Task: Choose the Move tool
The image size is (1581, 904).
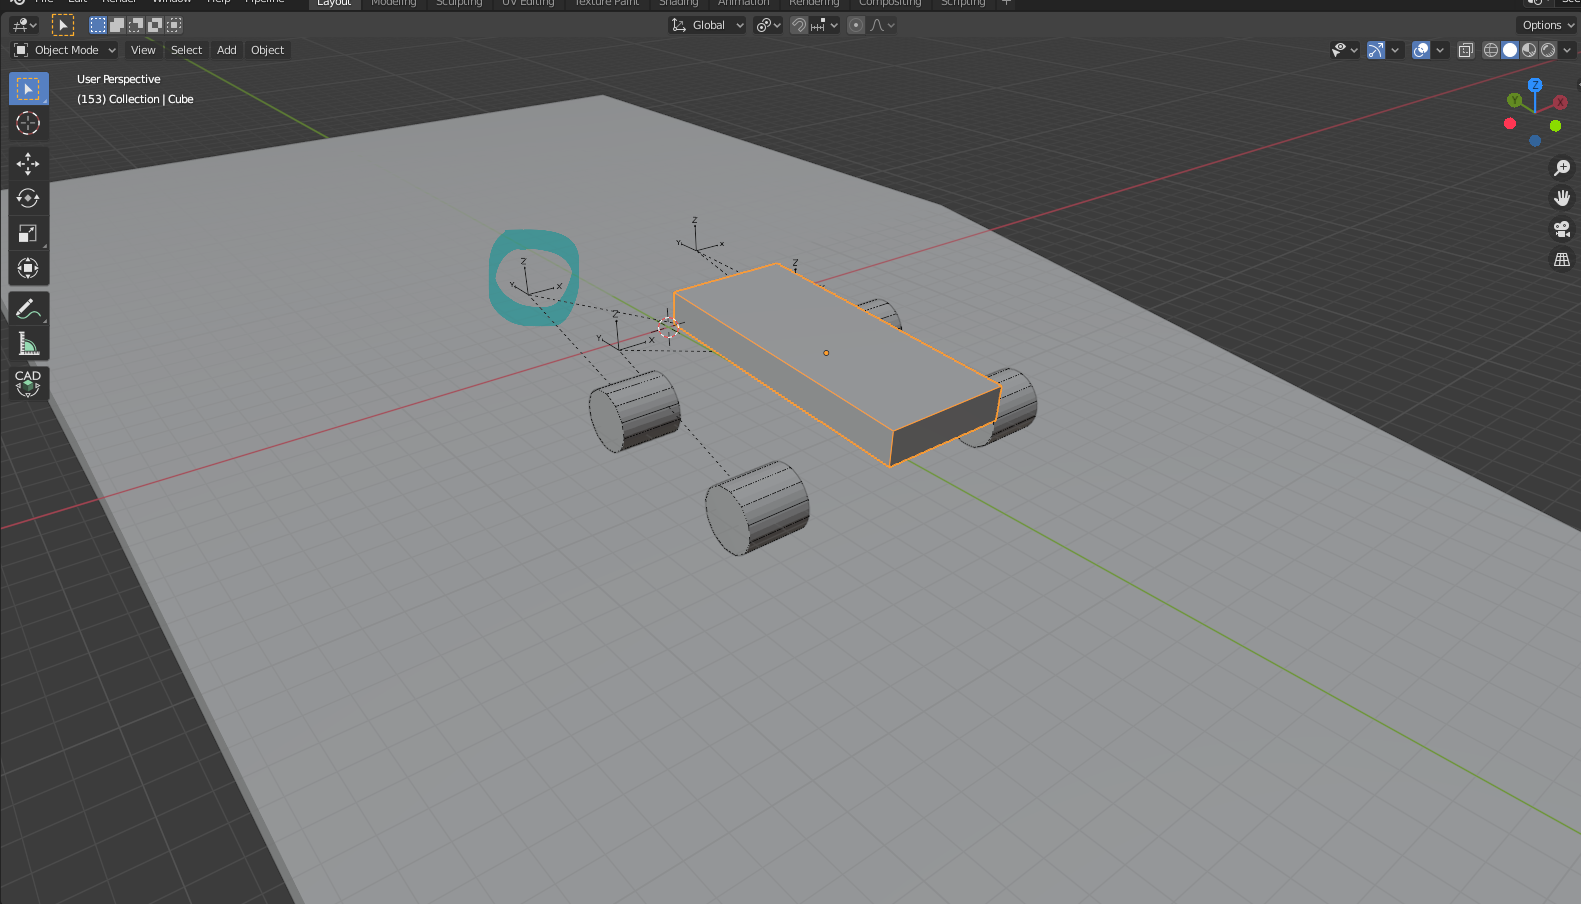Action: 28,164
